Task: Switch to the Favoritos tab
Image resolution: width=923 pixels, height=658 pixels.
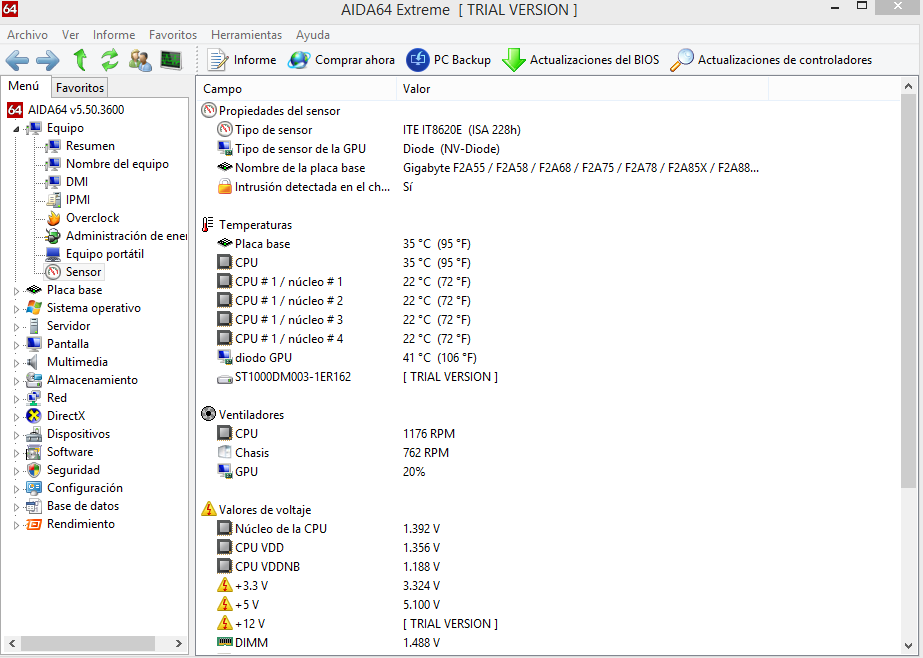Action: [80, 88]
